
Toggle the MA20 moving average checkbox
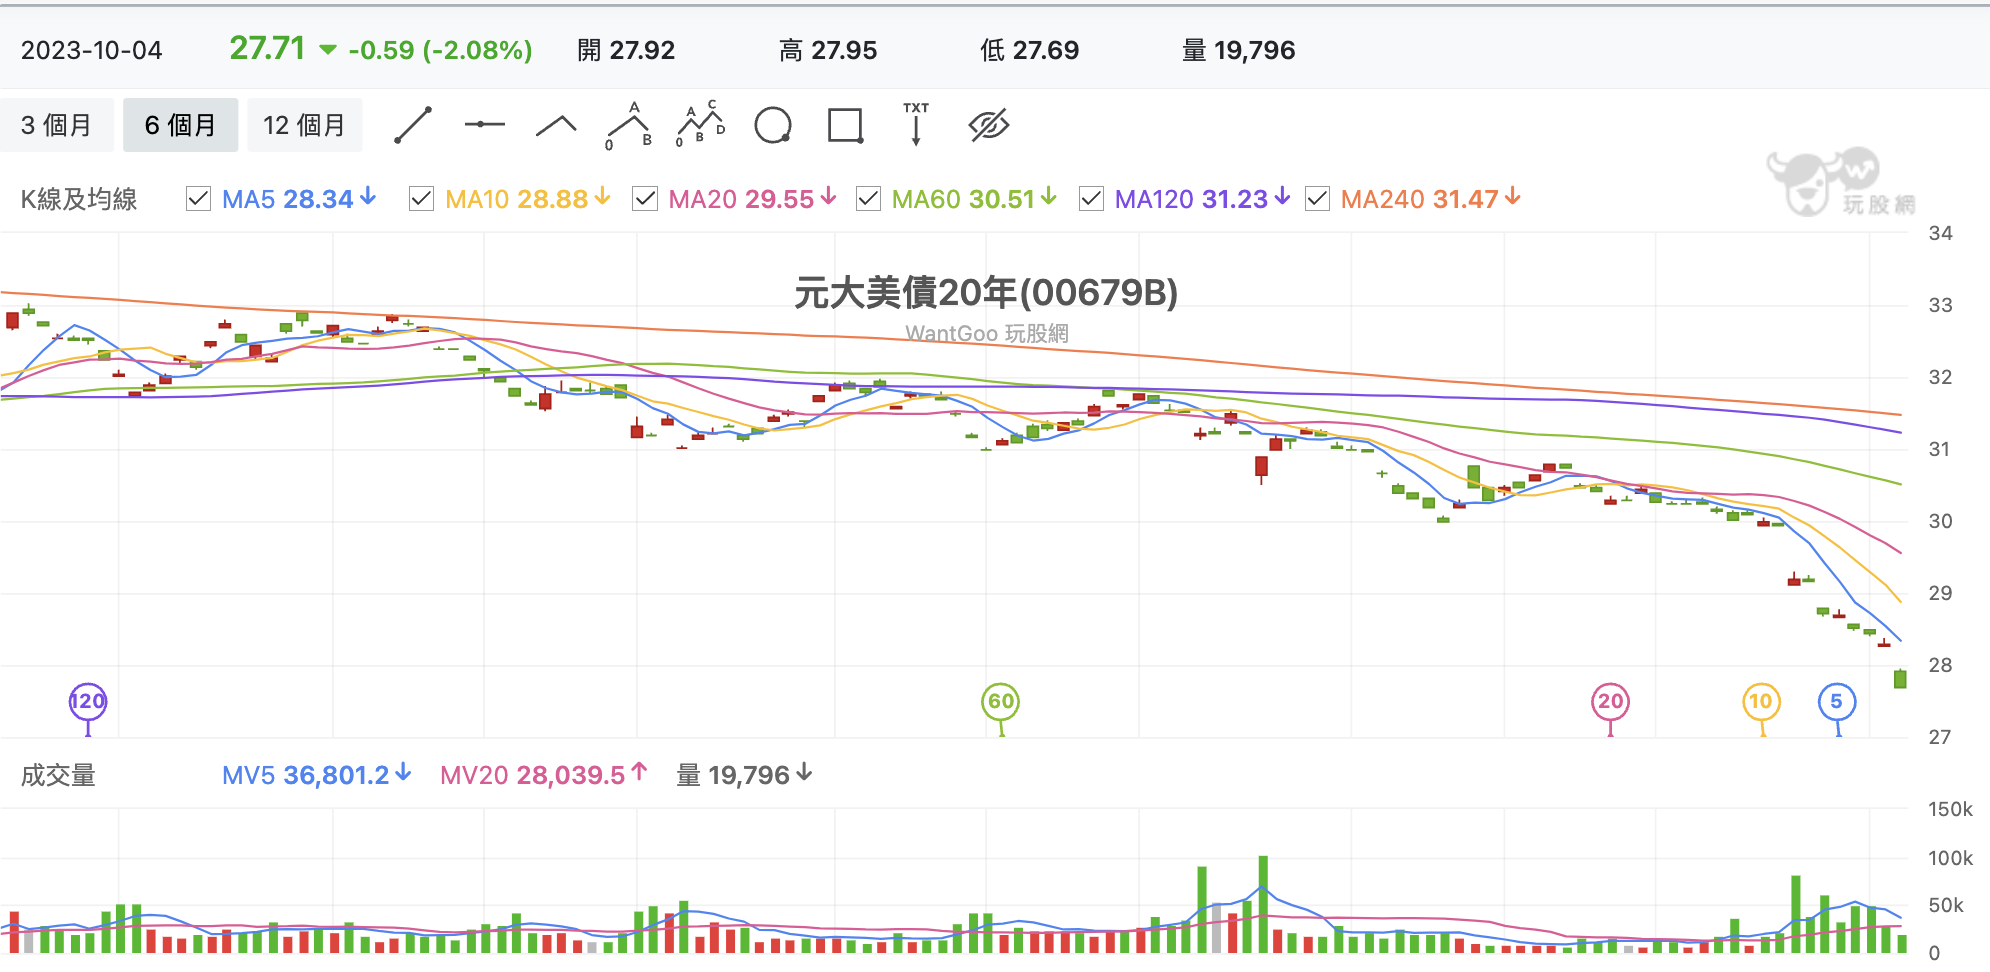tap(645, 199)
